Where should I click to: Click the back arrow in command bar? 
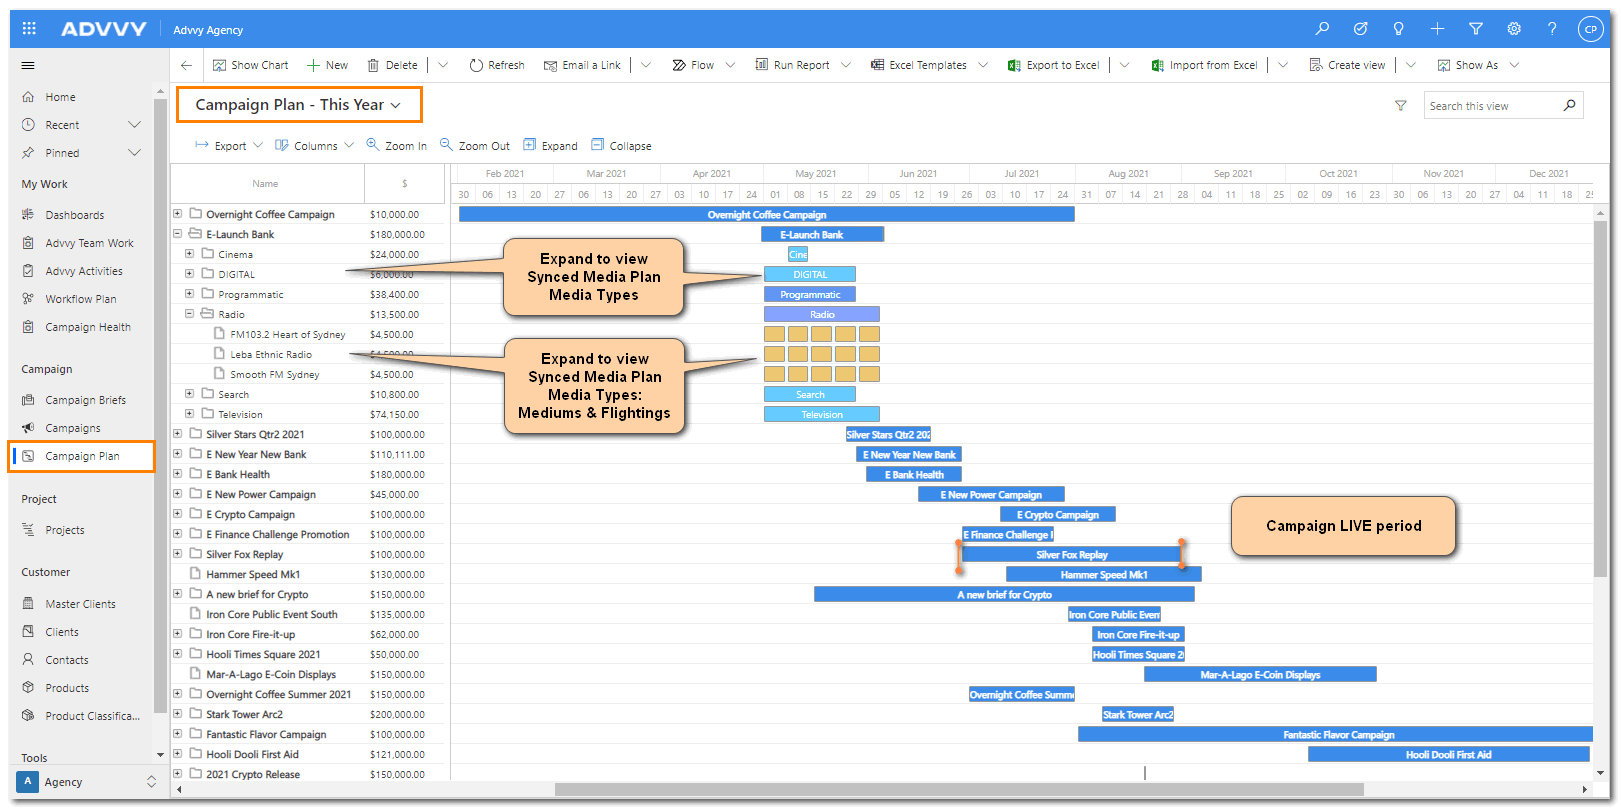pyautogui.click(x=186, y=65)
